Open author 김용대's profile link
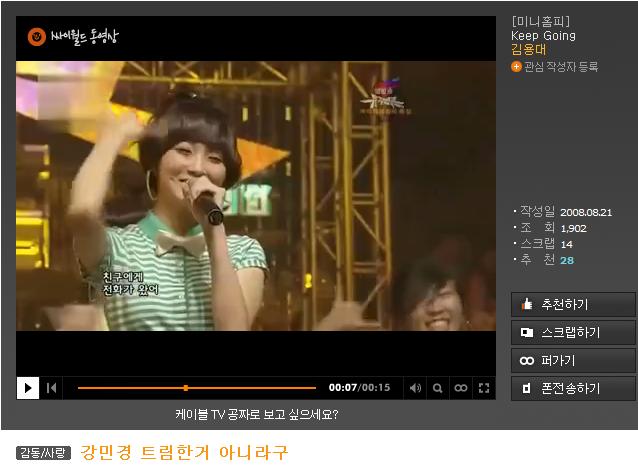The image size is (638, 468). 529,50
